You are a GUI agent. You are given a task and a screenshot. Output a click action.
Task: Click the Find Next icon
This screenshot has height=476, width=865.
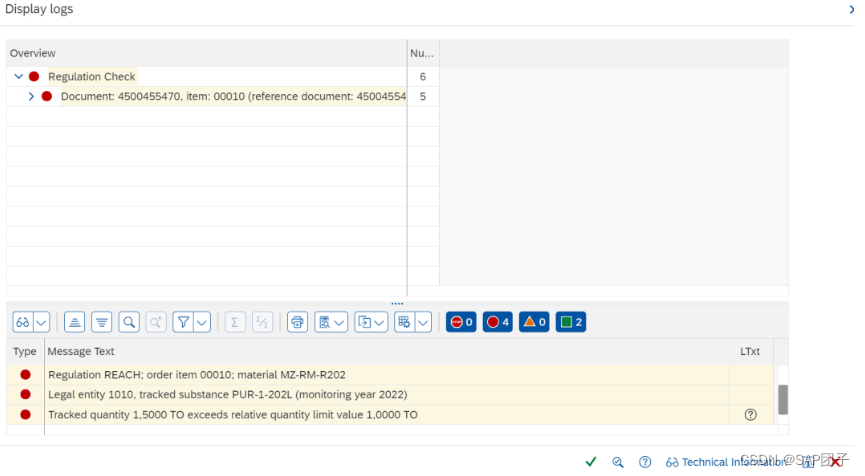pyautogui.click(x=156, y=322)
